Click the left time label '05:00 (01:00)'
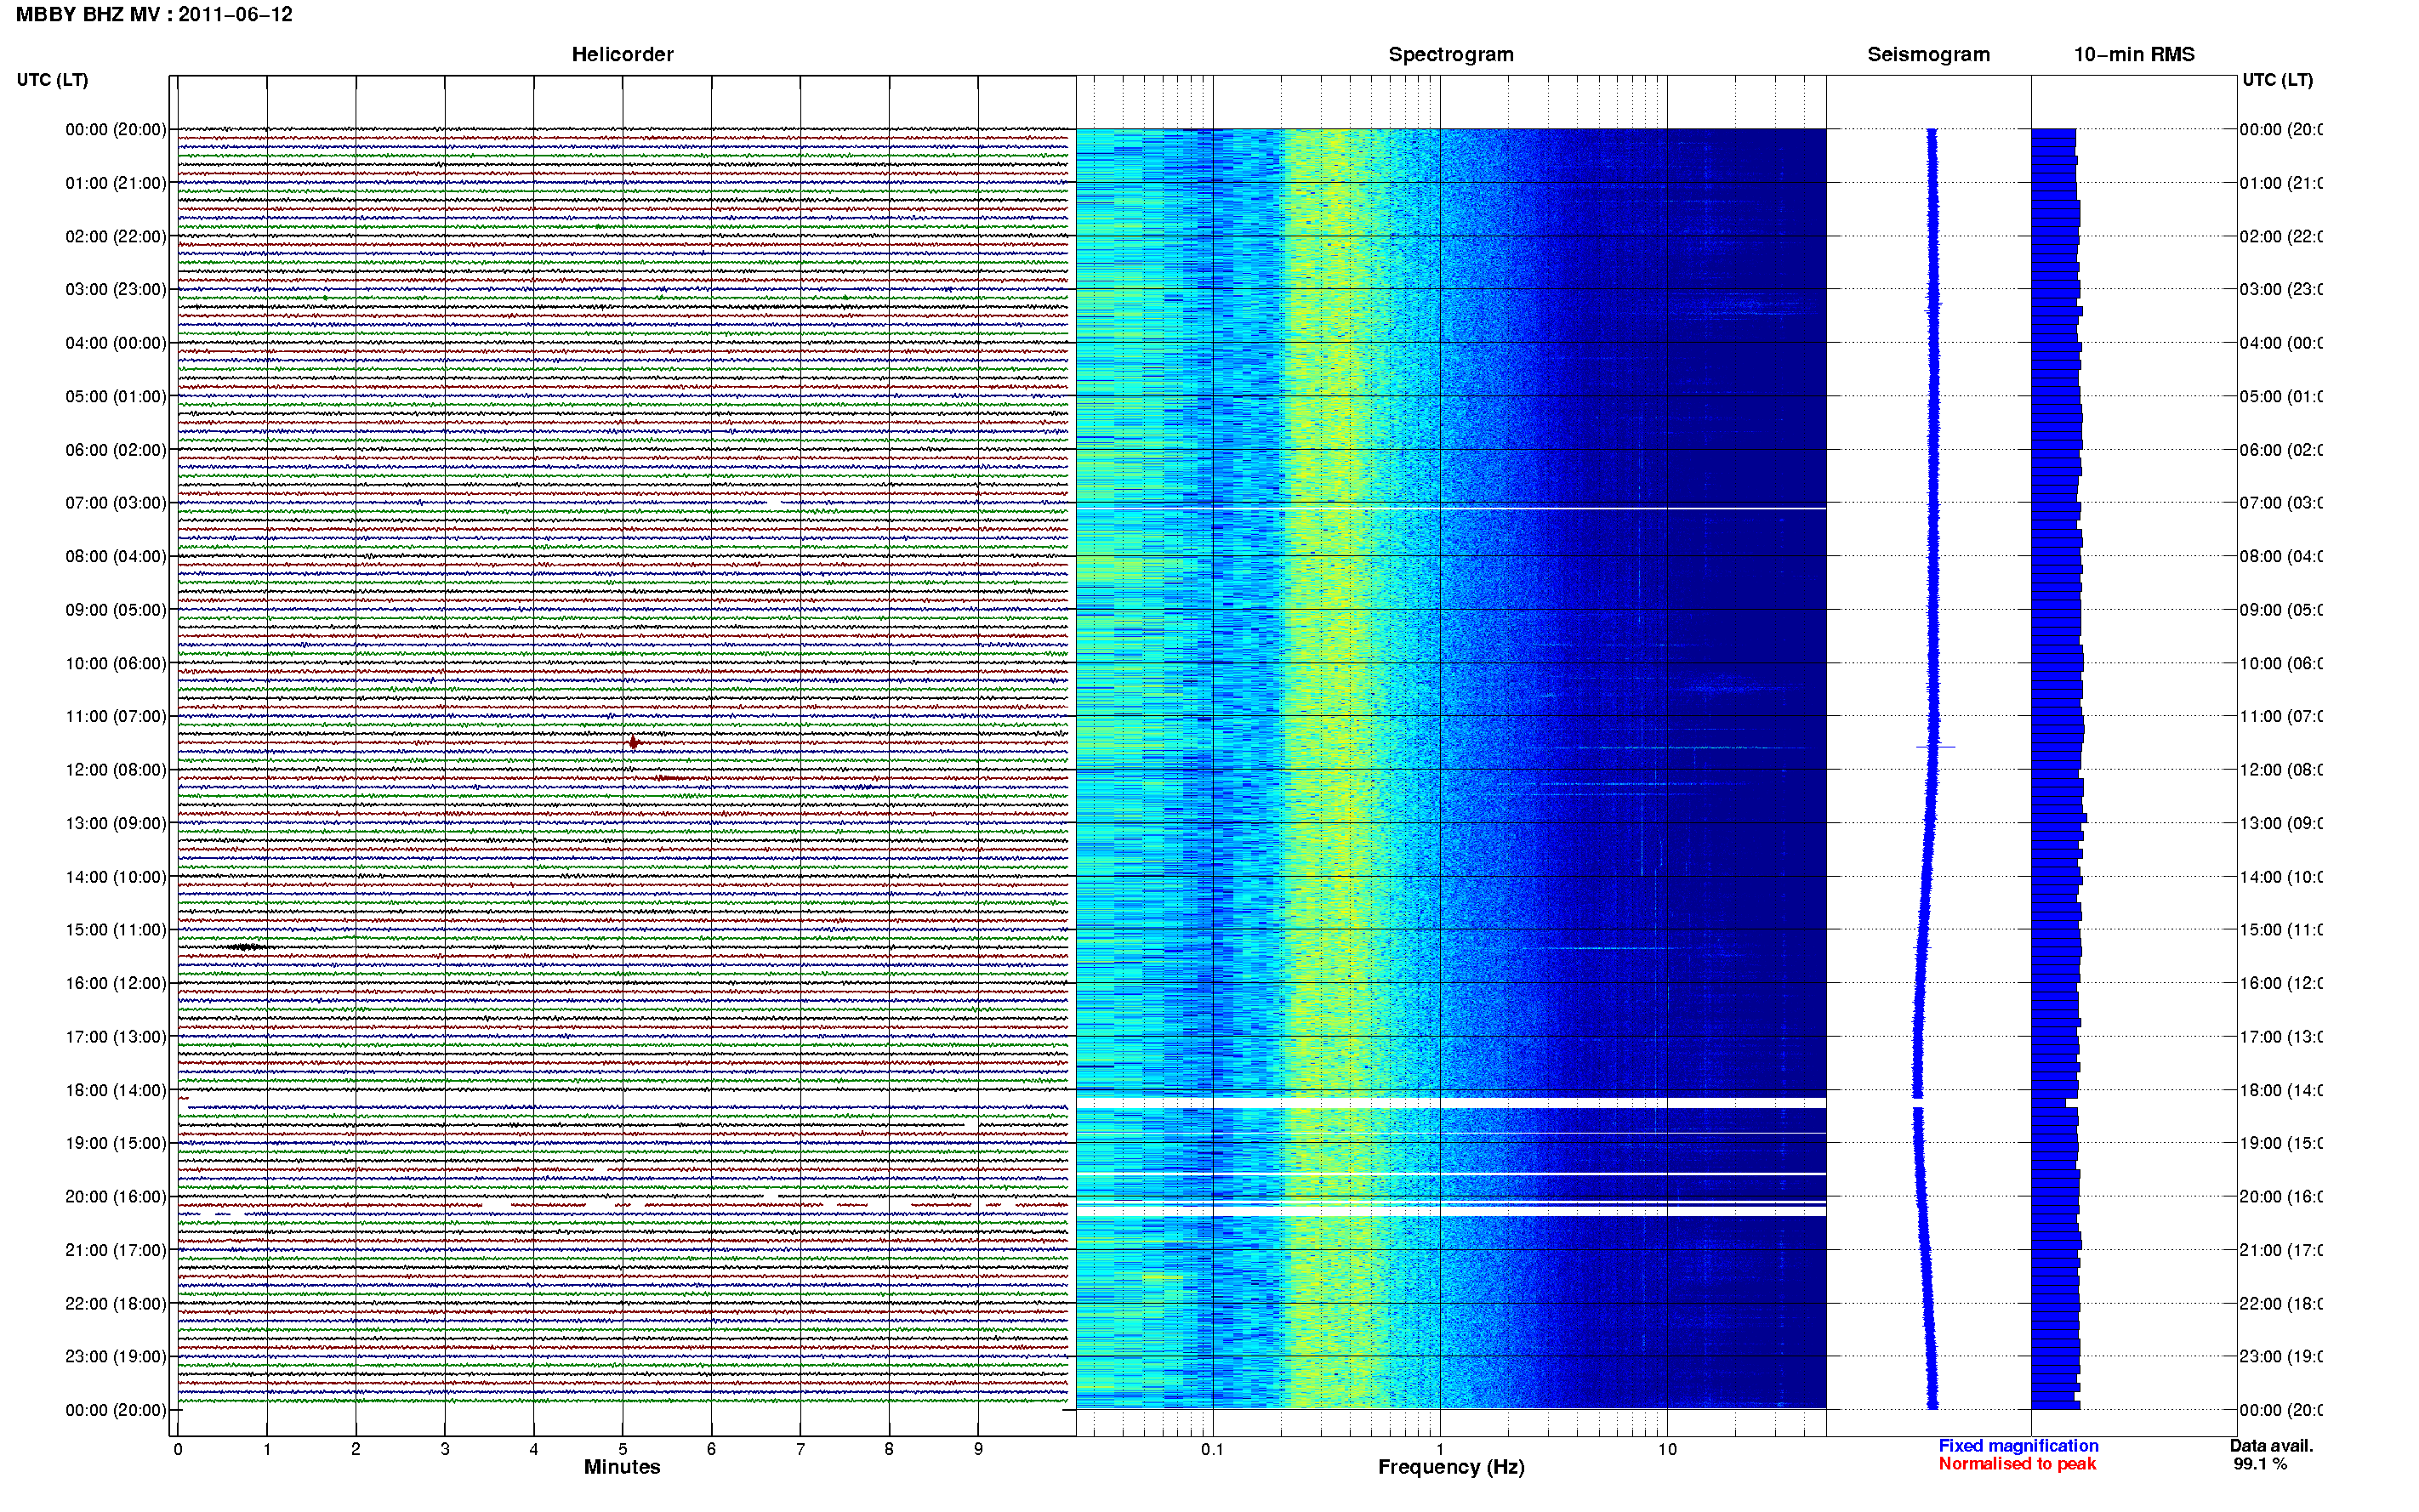 116,397
